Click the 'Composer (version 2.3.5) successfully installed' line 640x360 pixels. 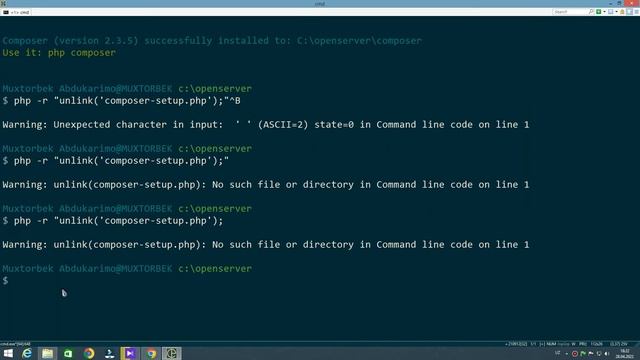pos(212,41)
